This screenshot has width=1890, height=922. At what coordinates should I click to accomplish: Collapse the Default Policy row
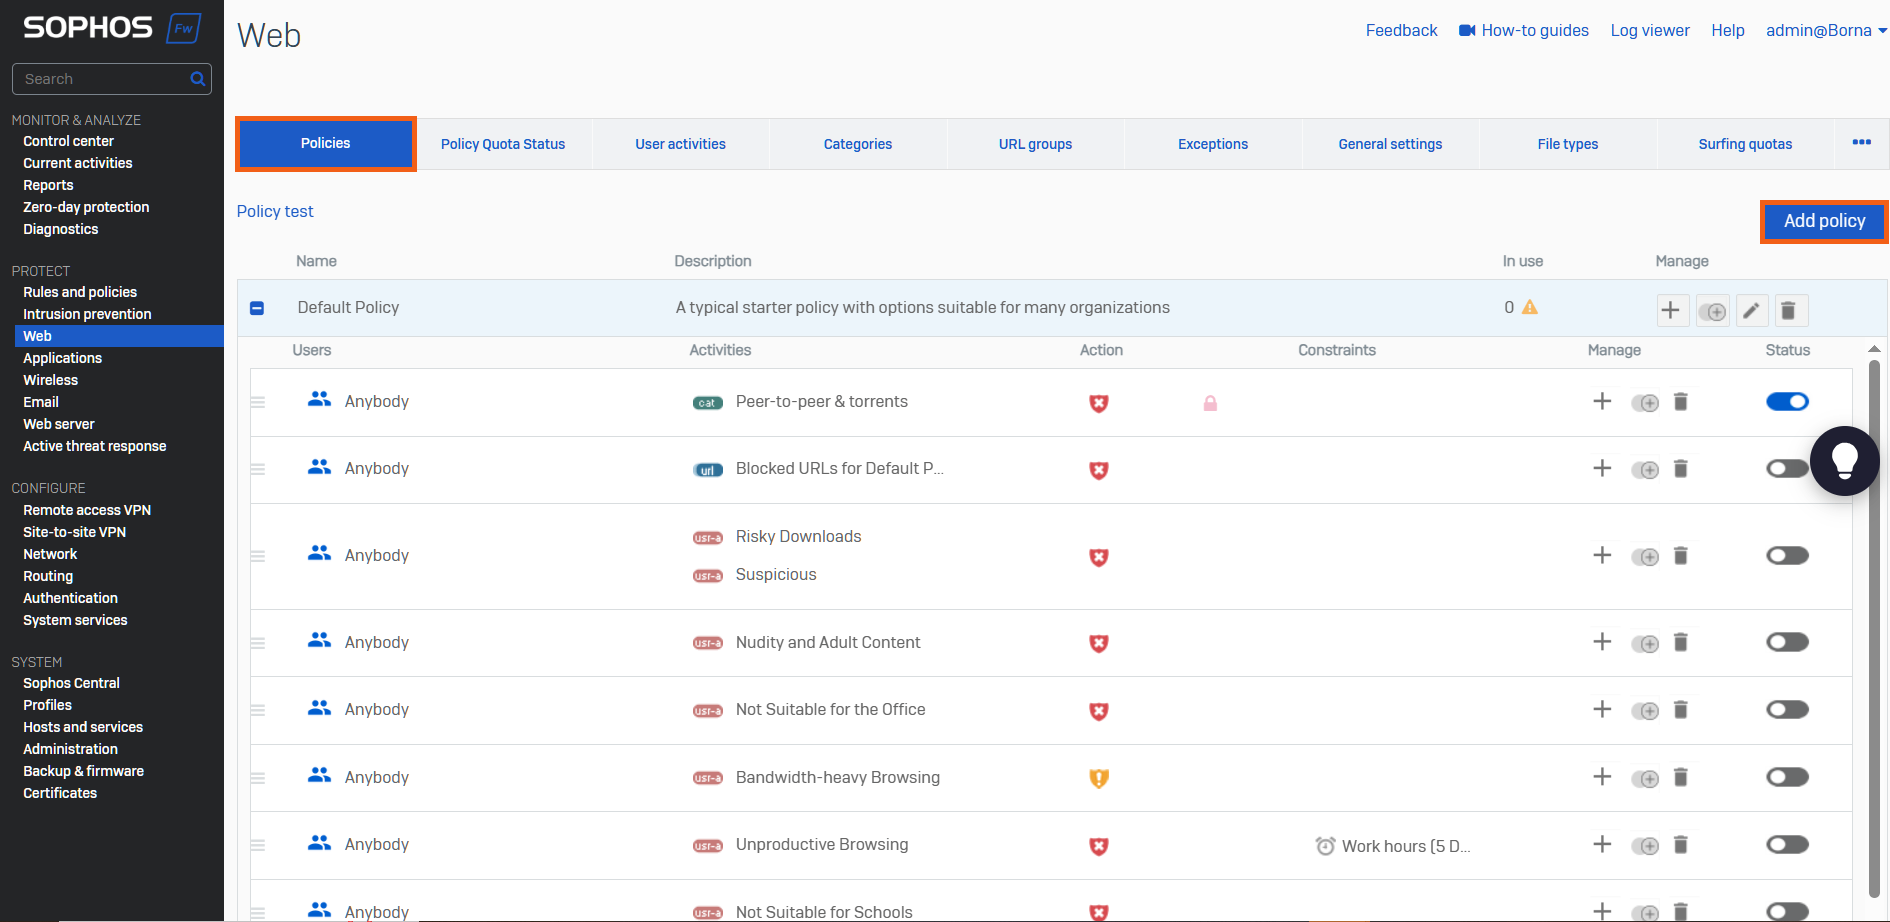[x=257, y=308]
